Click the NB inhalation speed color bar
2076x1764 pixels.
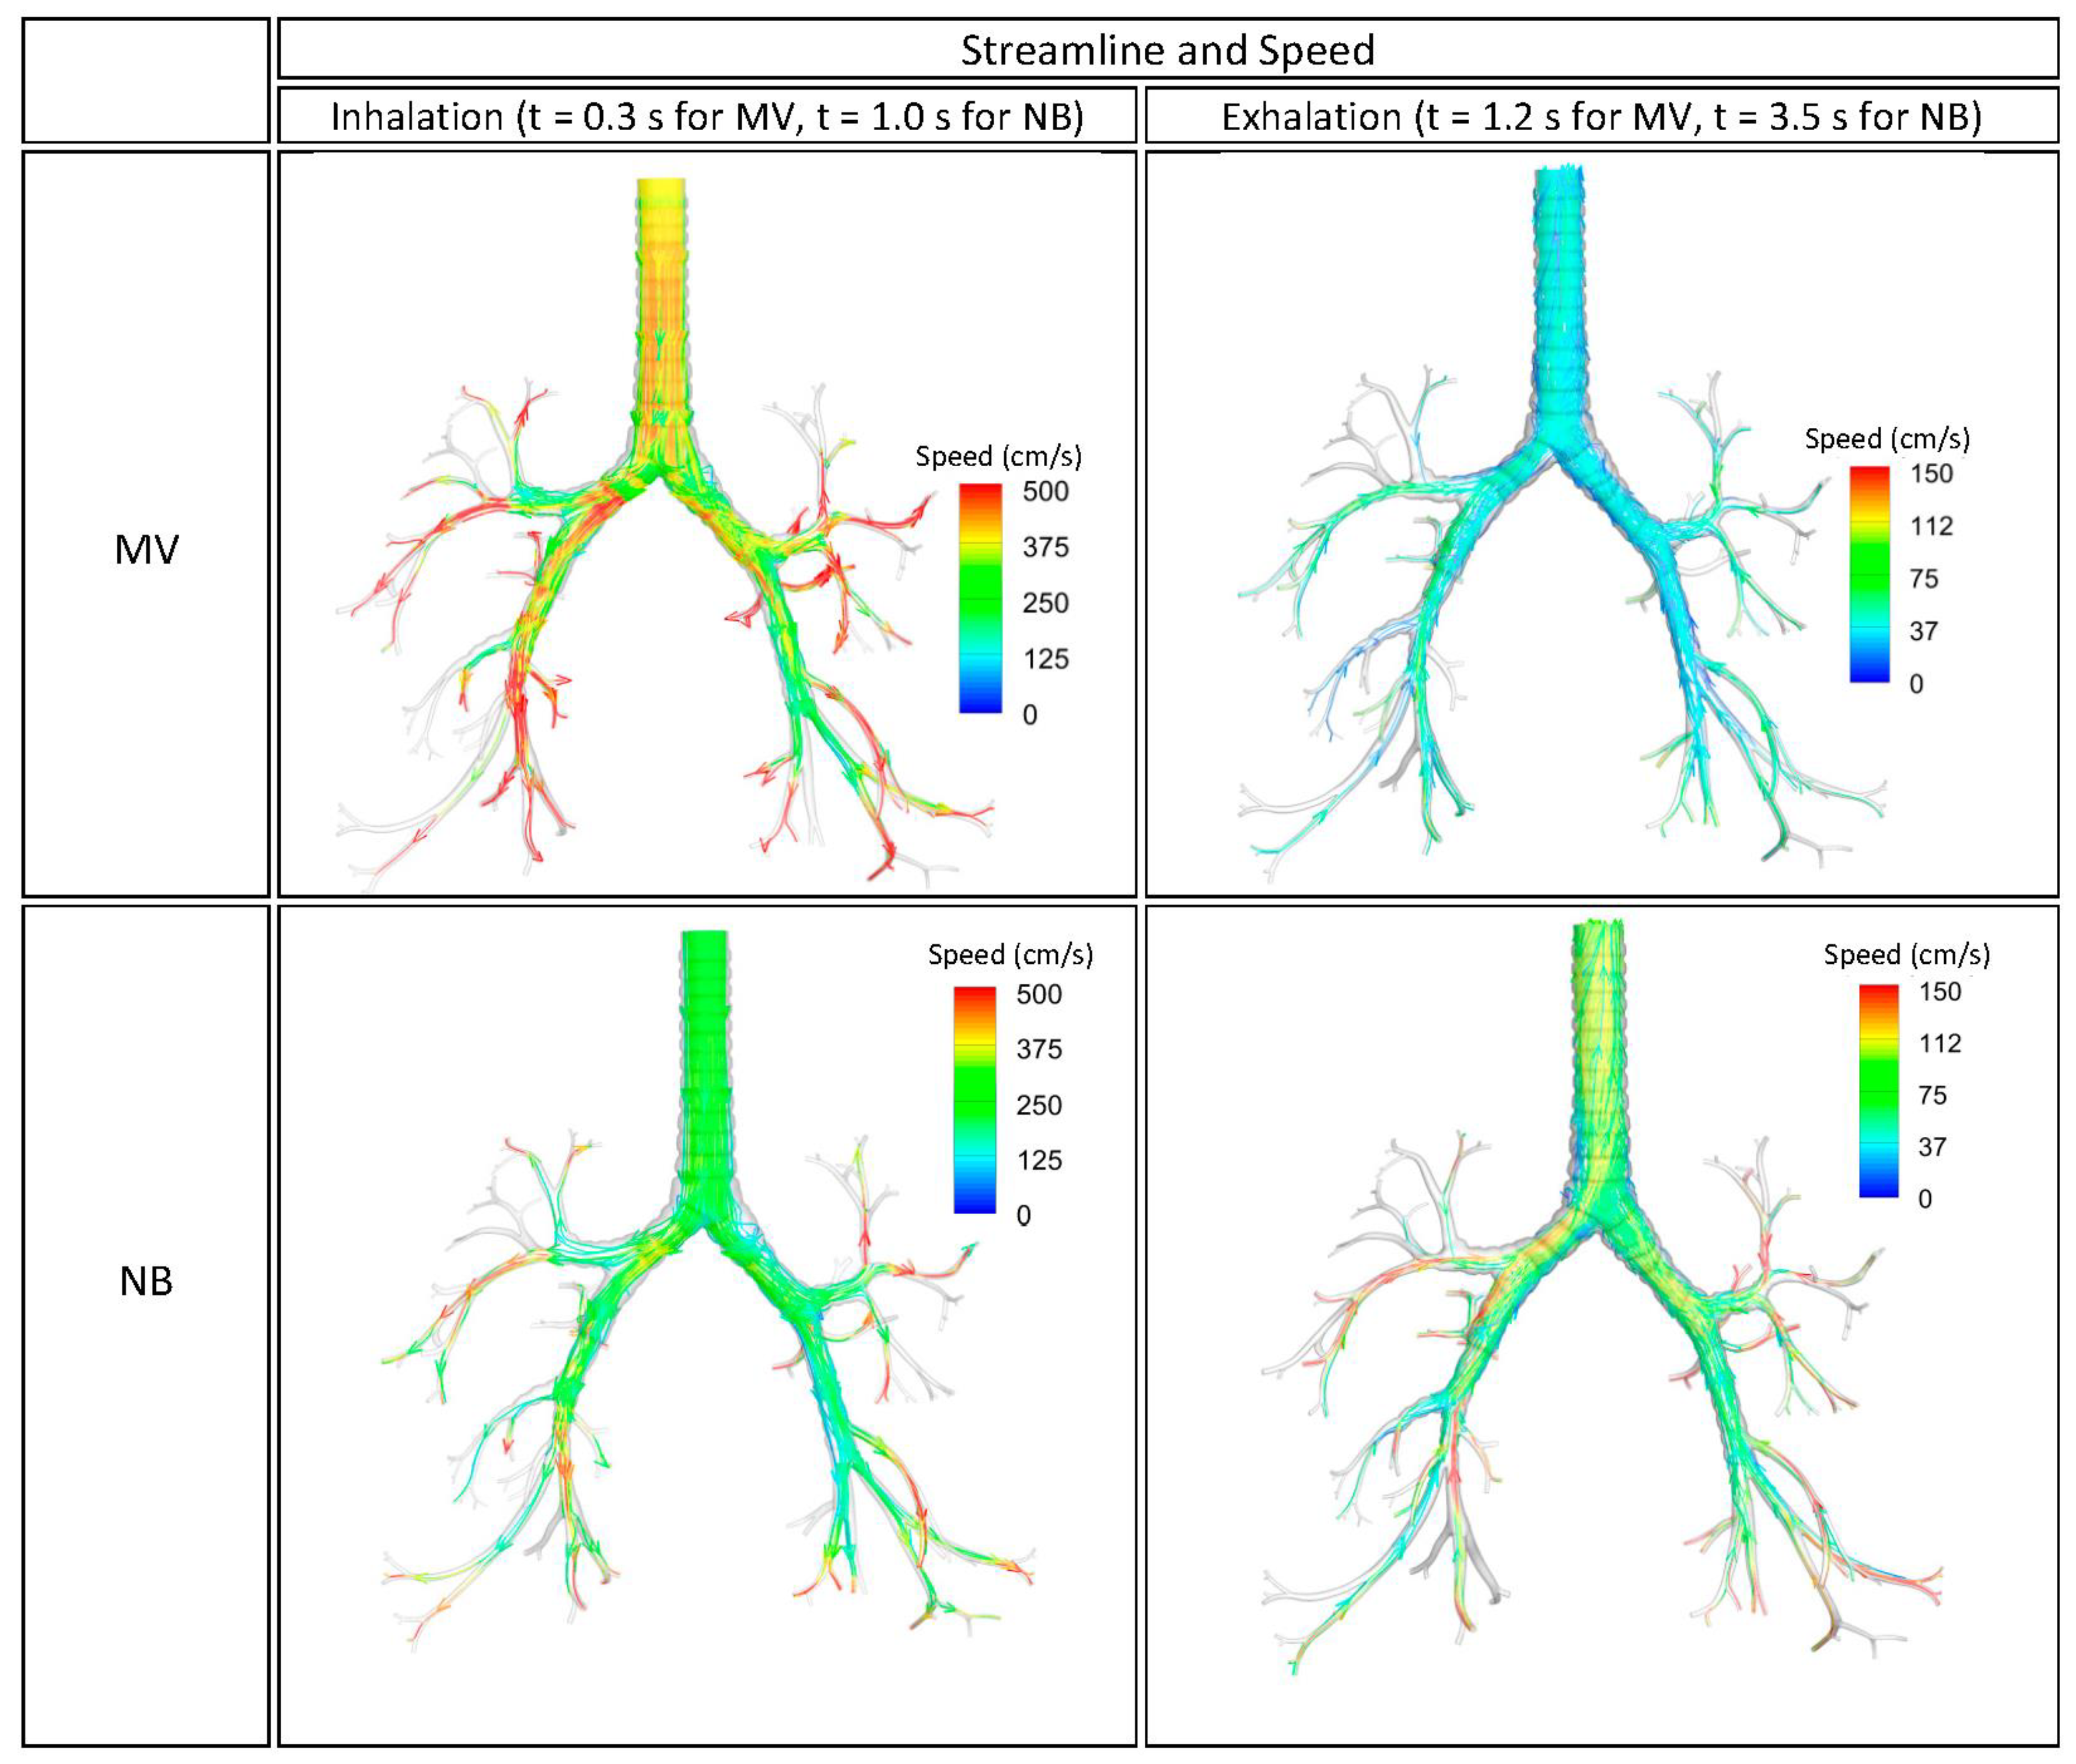coord(974,1100)
